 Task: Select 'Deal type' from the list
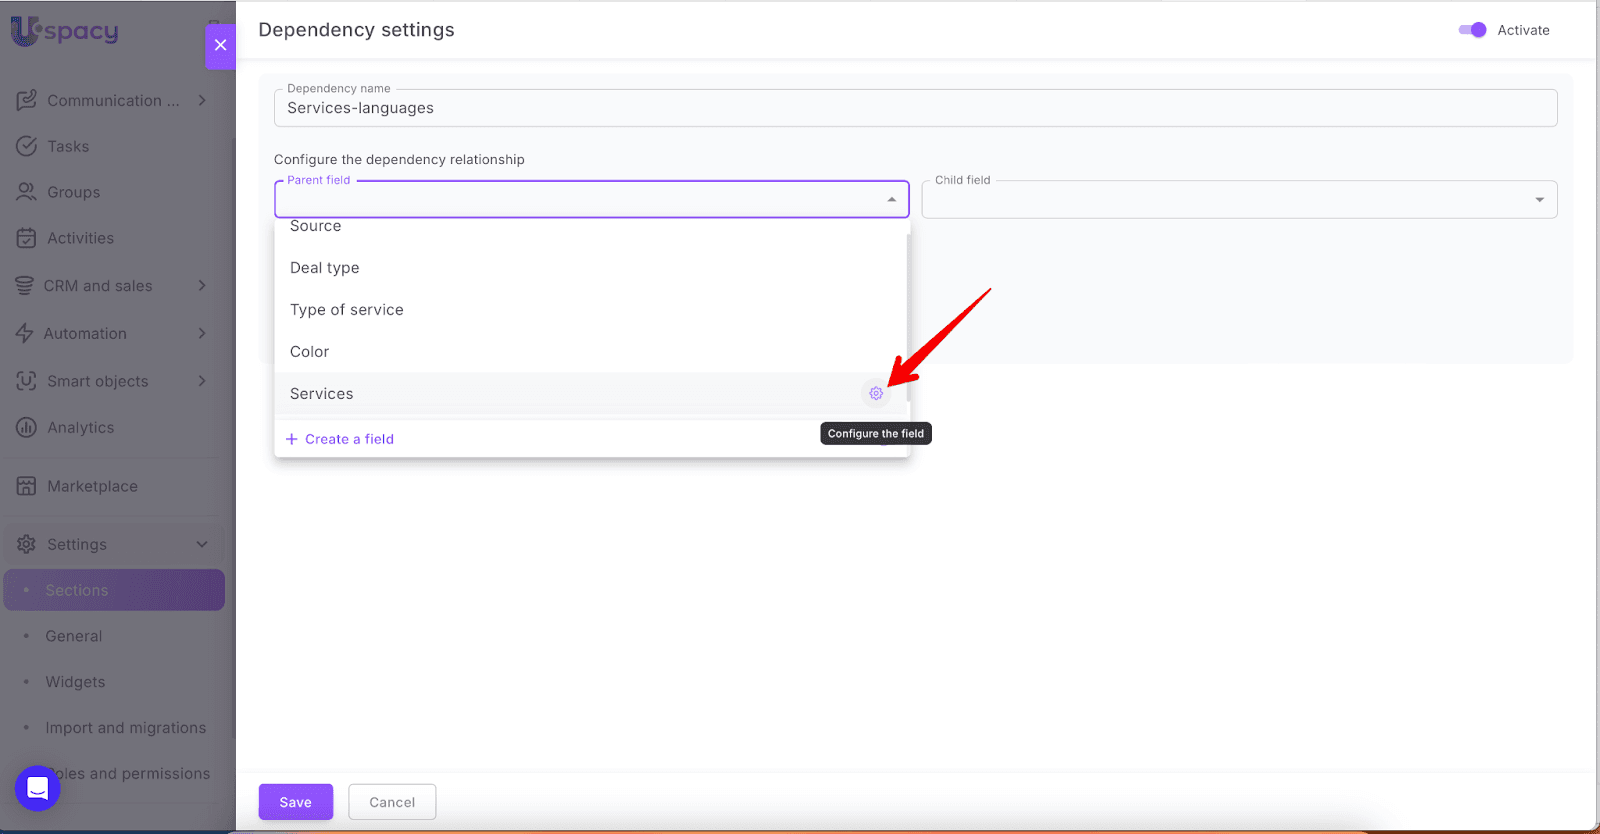325,268
